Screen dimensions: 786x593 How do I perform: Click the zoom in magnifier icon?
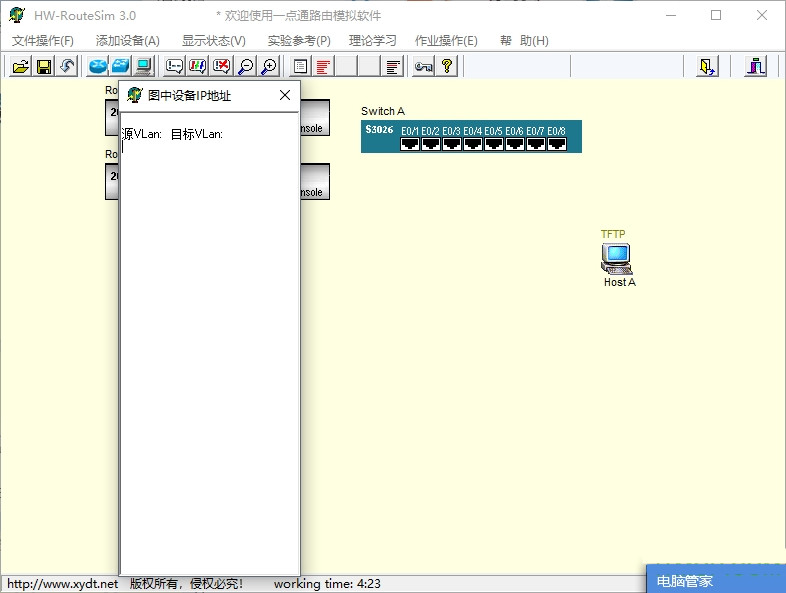[269, 66]
